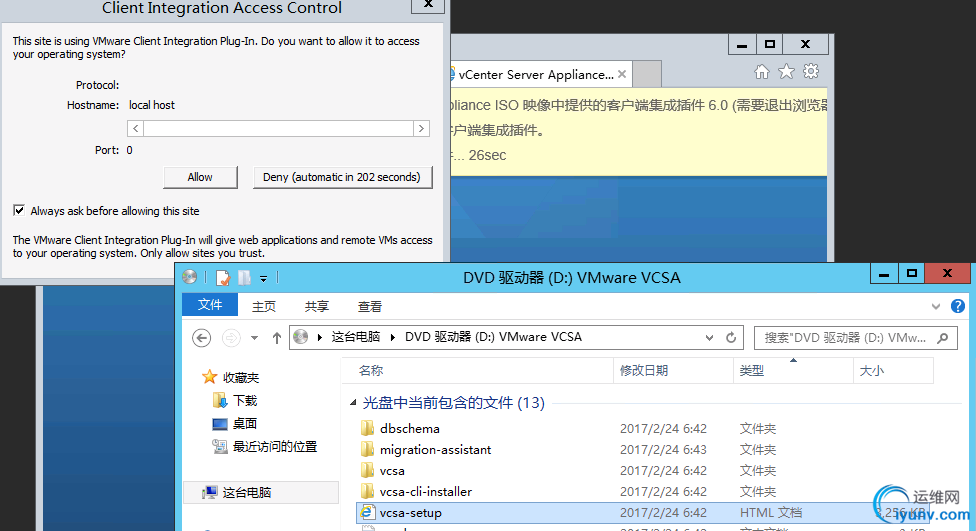Click right arrow of hostname scrollbar

point(421,128)
